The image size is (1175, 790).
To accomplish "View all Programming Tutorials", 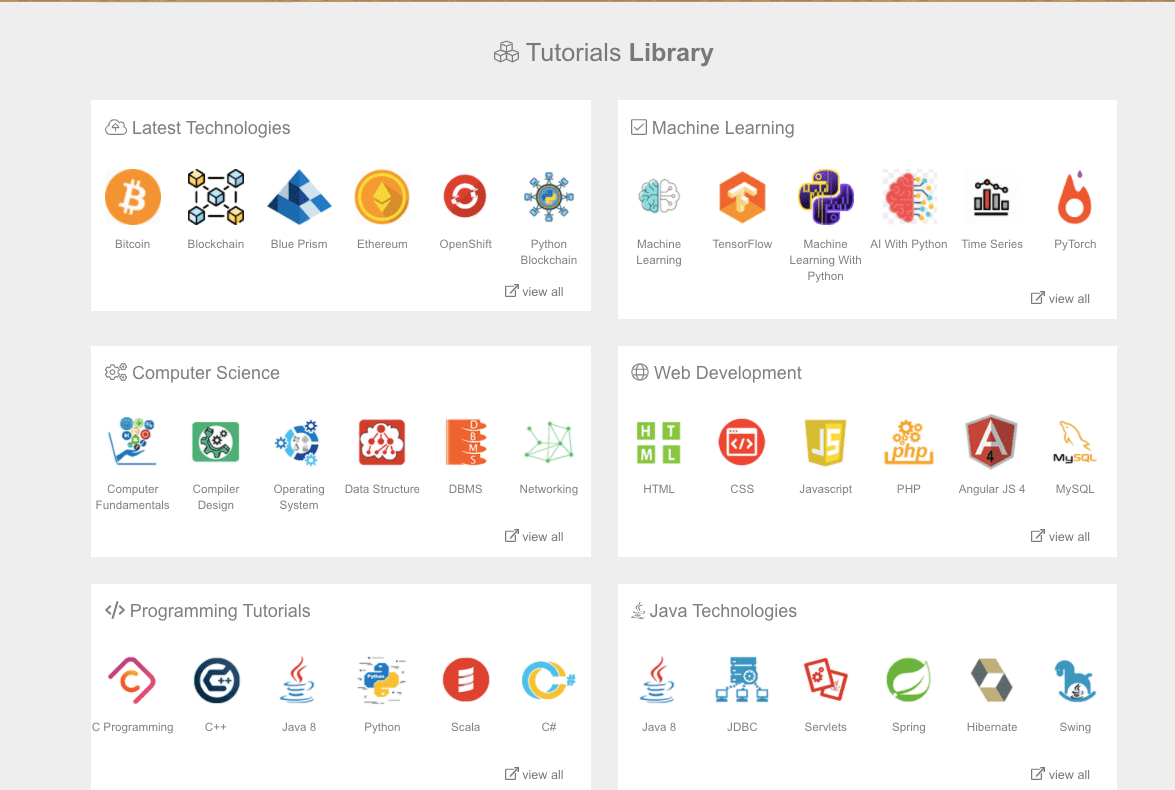I will click(534, 774).
